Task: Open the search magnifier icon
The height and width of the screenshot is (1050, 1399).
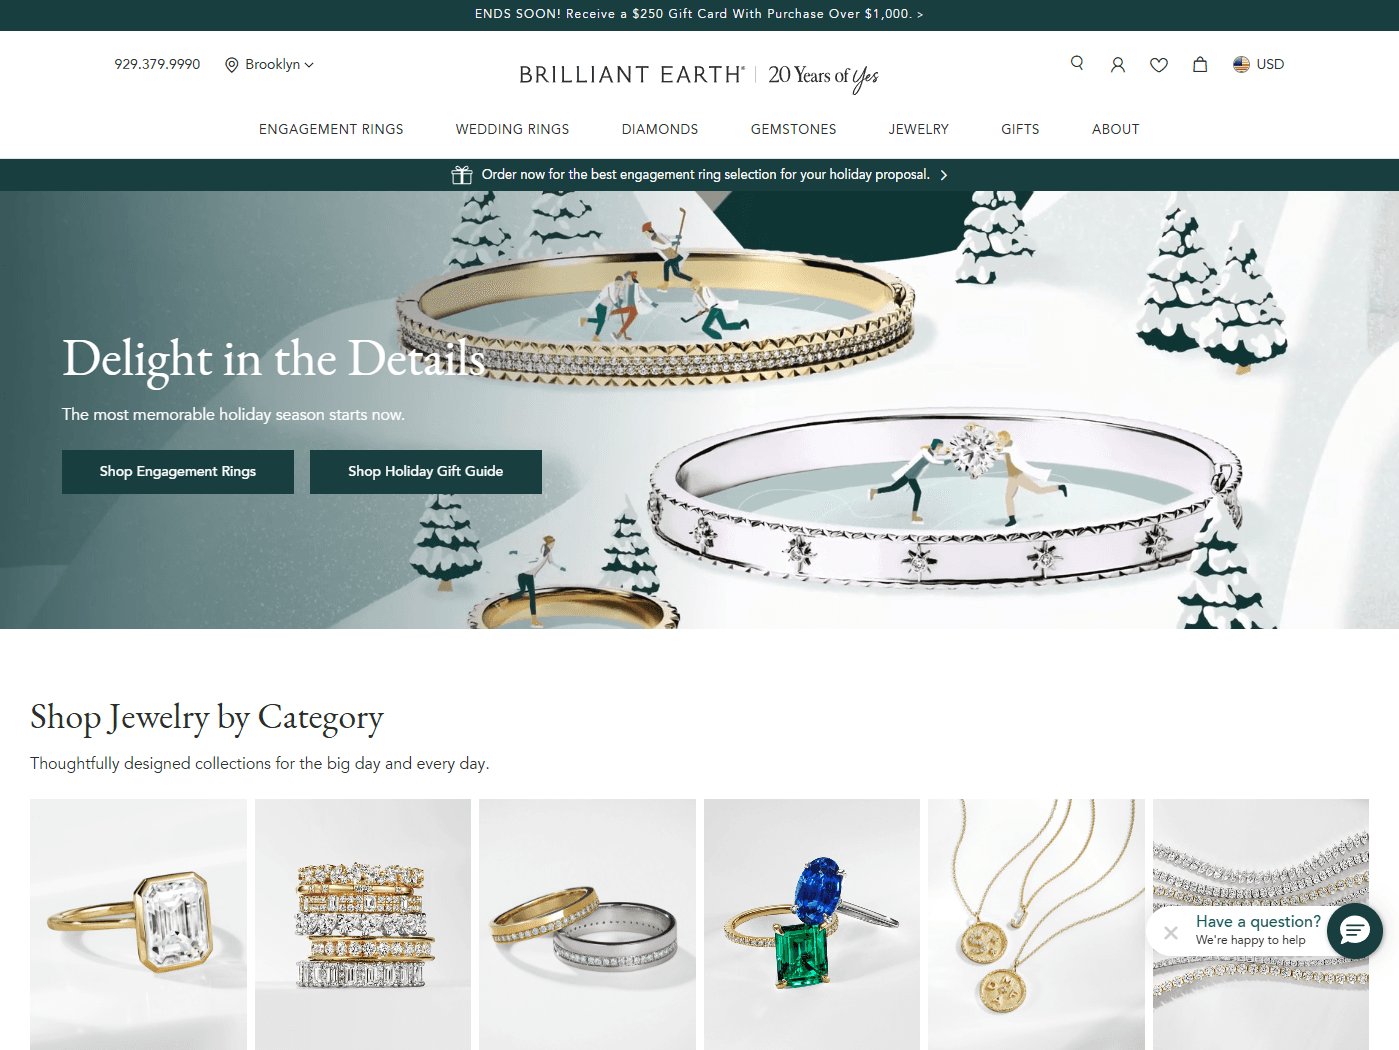Action: pyautogui.click(x=1077, y=63)
